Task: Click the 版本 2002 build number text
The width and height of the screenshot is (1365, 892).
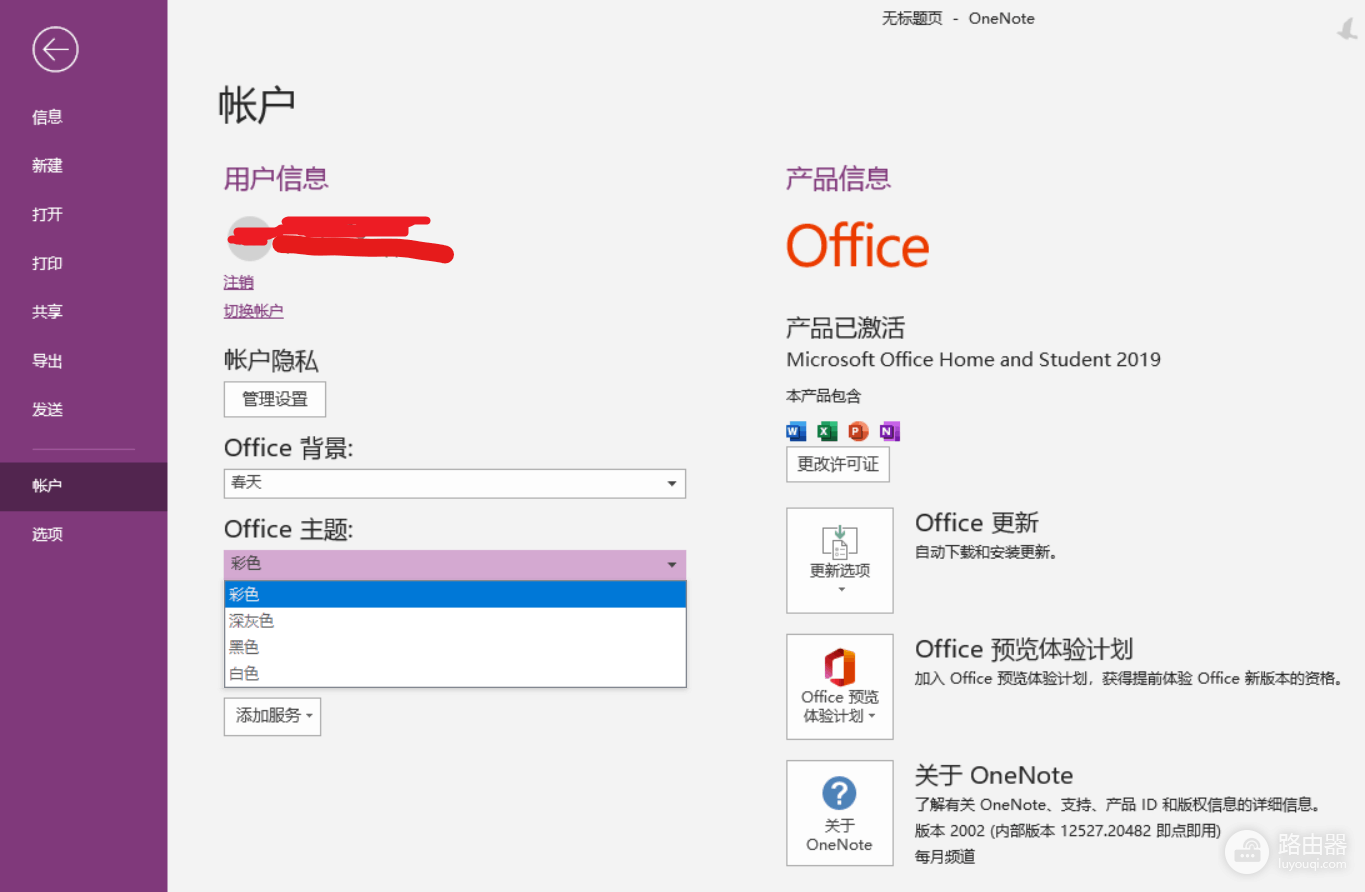Action: click(x=1068, y=830)
